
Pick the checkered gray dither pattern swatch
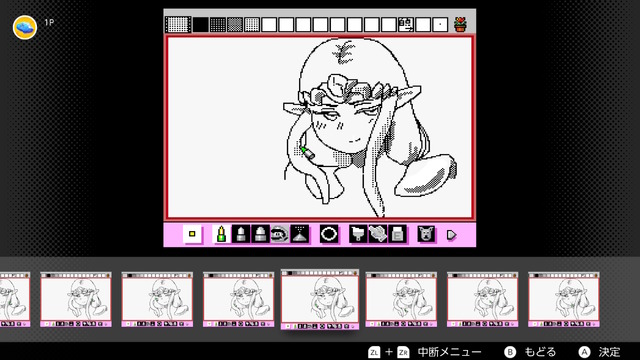point(235,24)
